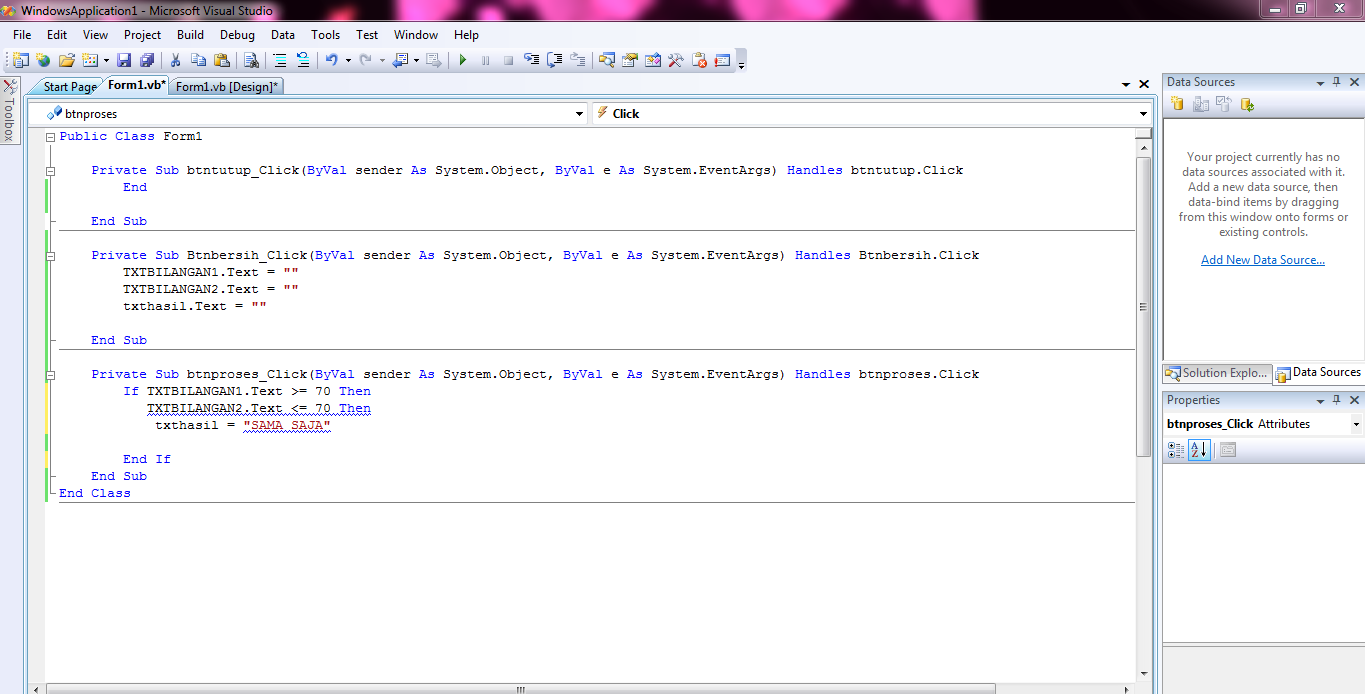Open the Debug menu
The width and height of the screenshot is (1365, 694).
click(x=237, y=34)
